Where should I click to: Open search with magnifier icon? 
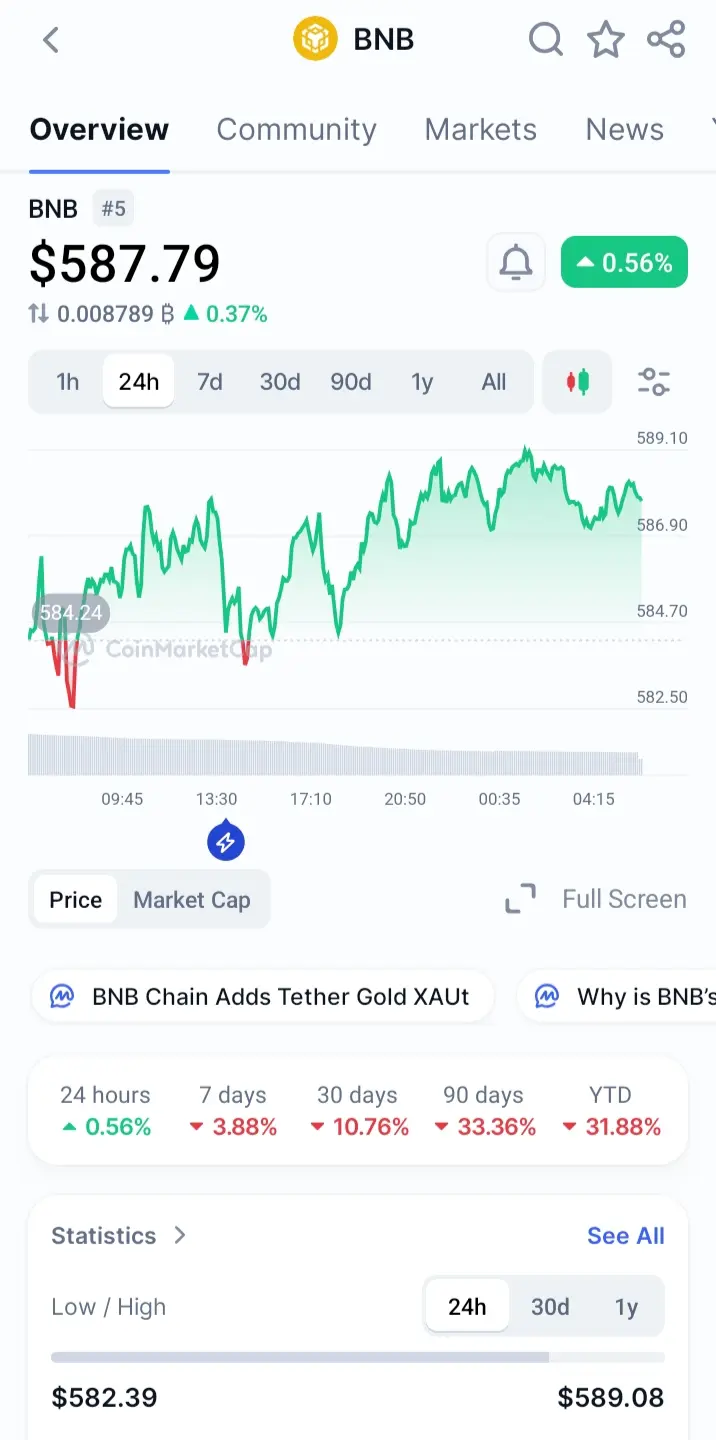click(x=545, y=40)
